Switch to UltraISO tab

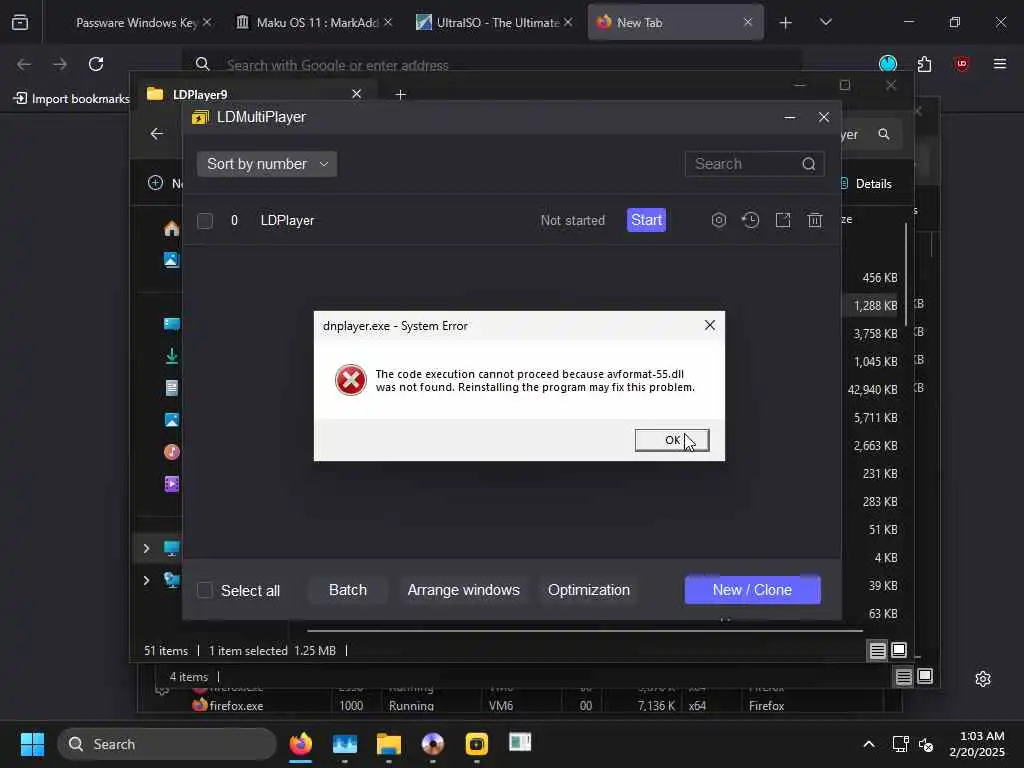496,22
